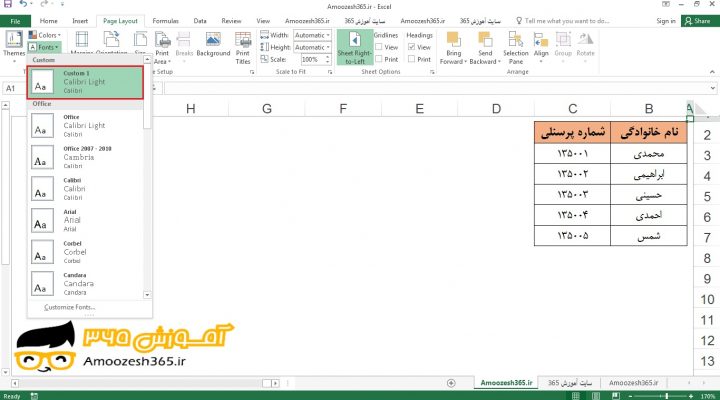Viewport: 720px width, 400px height.
Task: Click Share button
Action: tap(697, 21)
